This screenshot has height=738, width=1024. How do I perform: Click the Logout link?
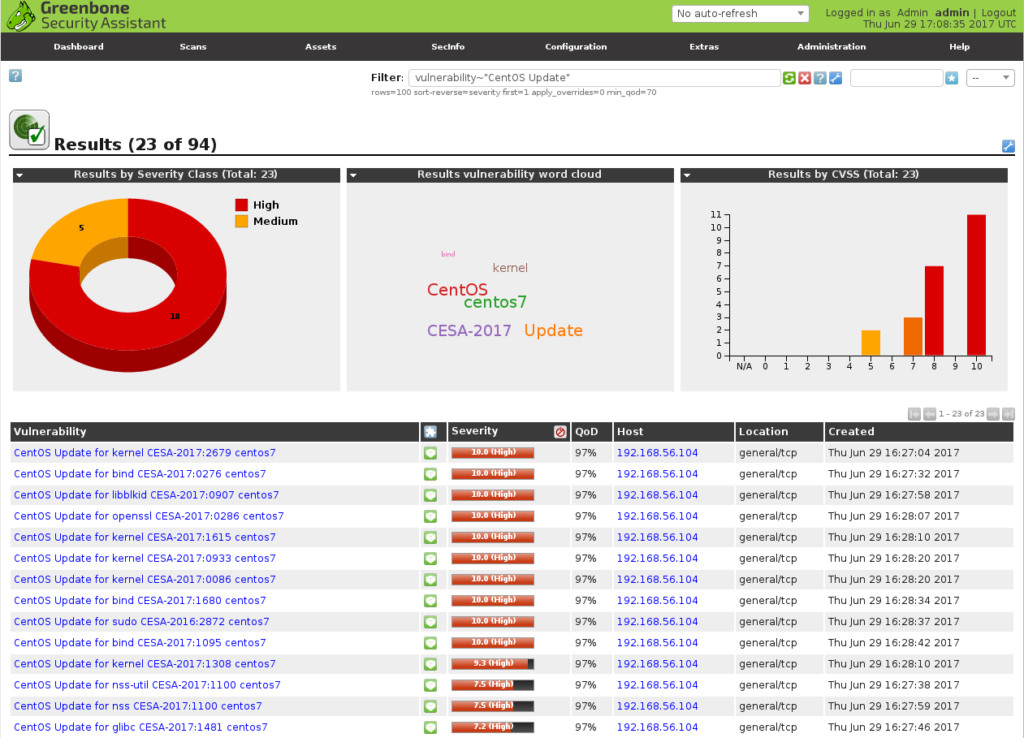(1002, 13)
